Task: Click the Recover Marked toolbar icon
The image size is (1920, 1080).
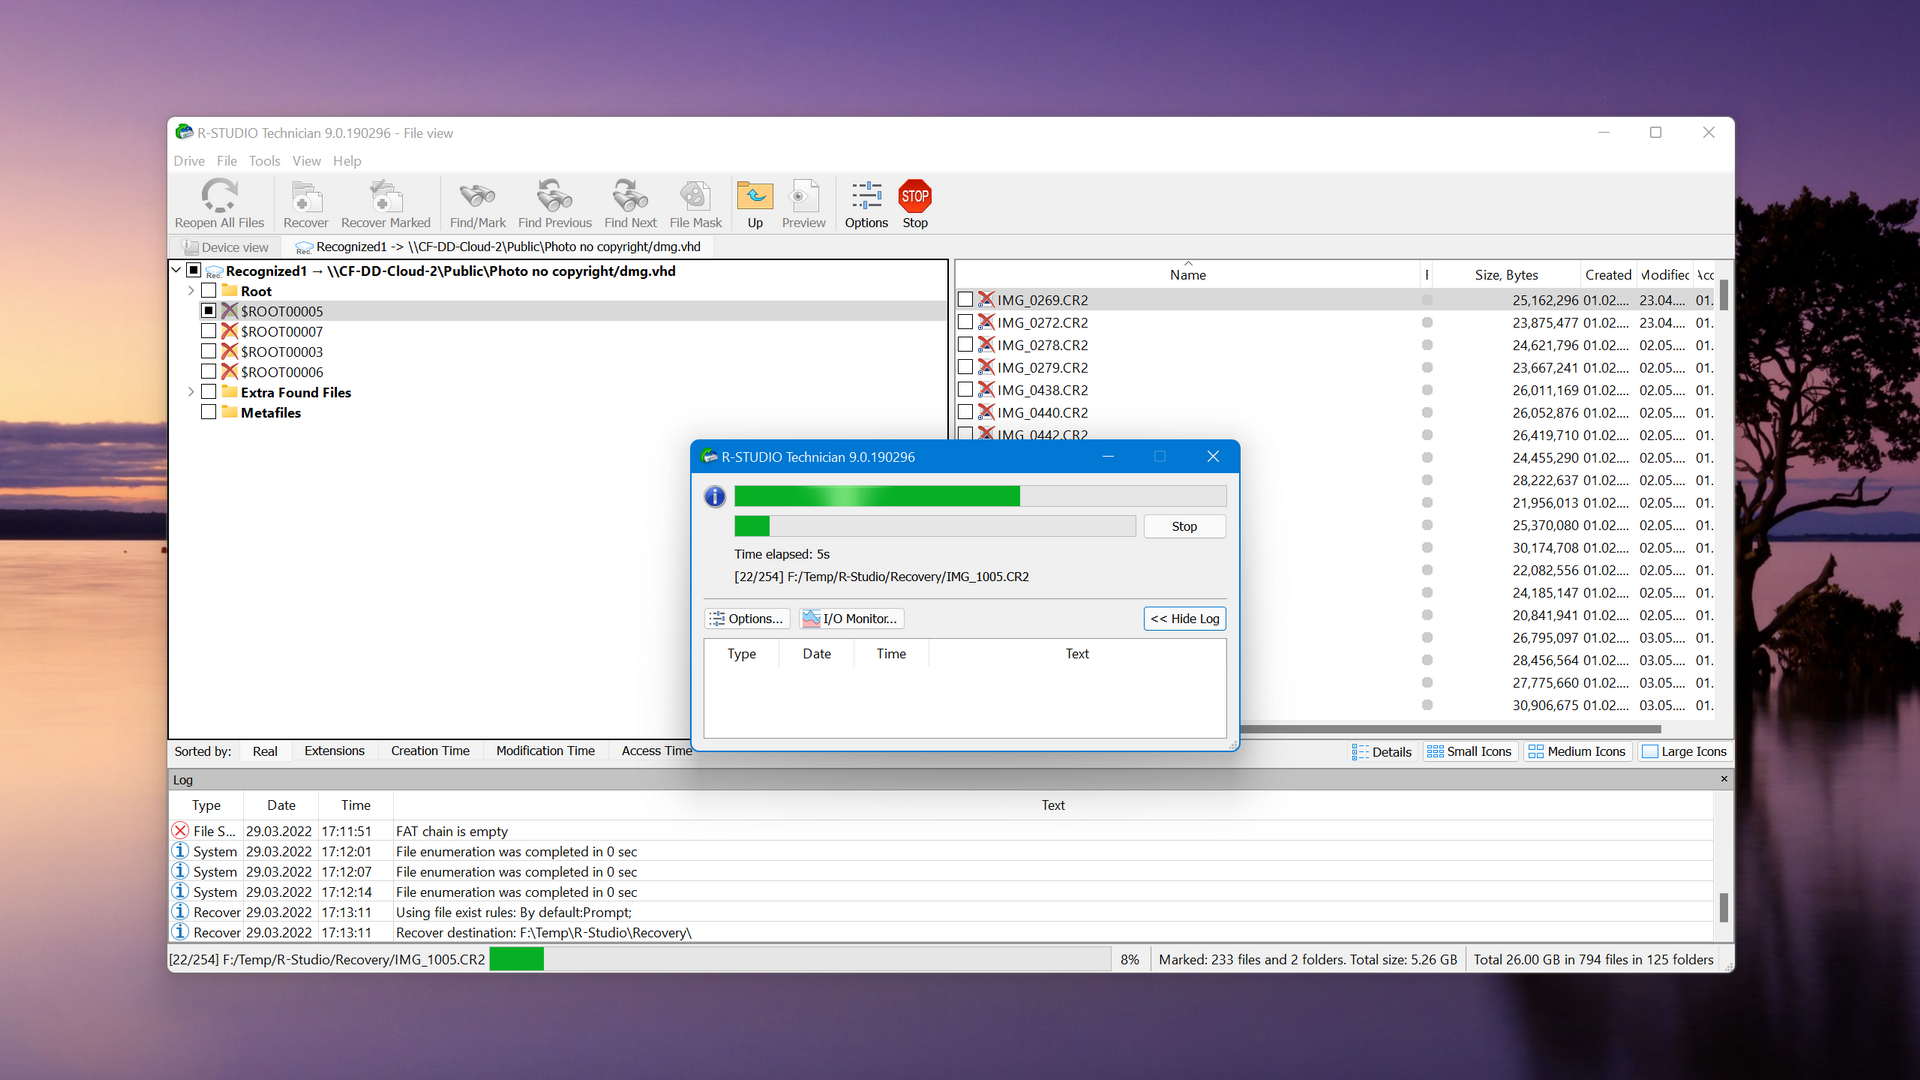Action: coord(385,204)
